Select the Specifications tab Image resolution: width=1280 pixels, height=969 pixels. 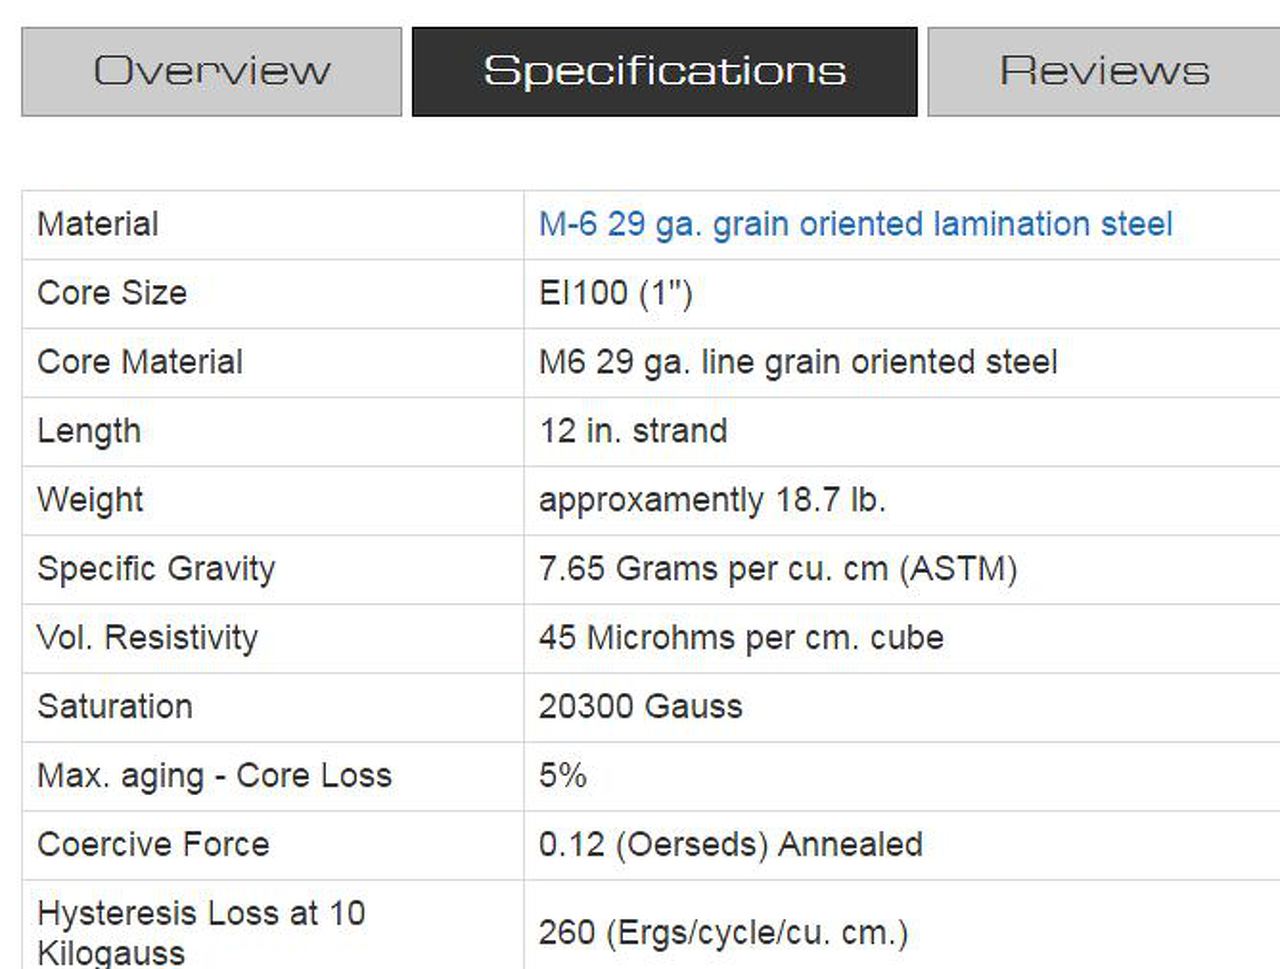click(x=664, y=72)
